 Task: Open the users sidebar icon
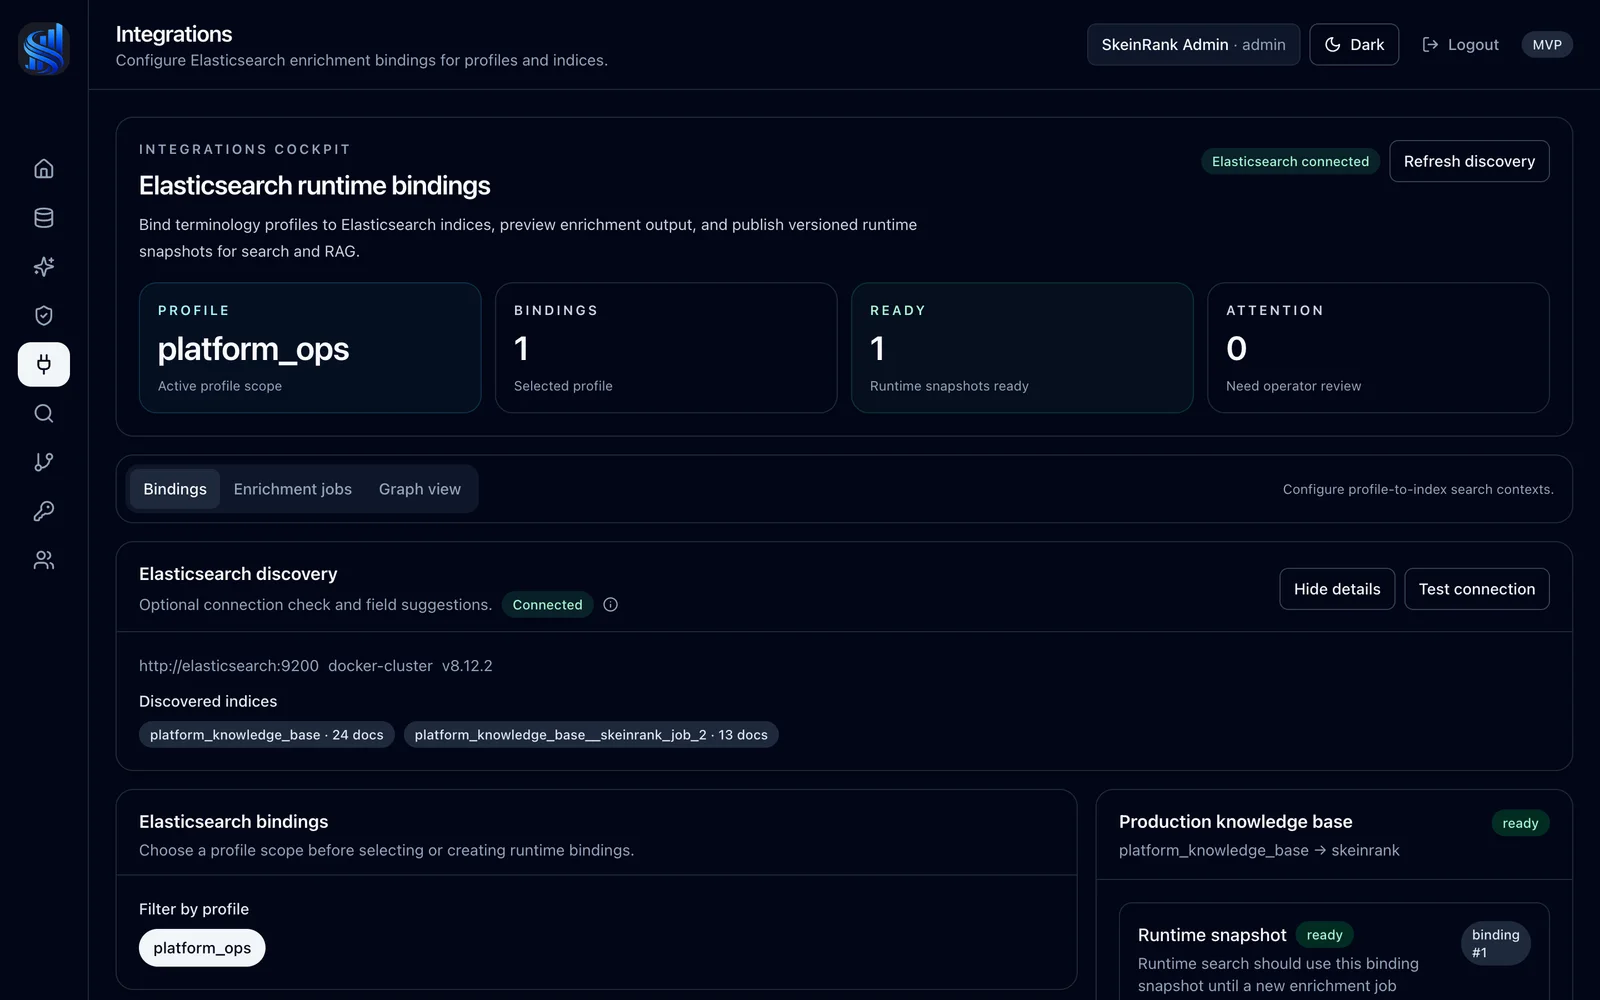(44, 560)
